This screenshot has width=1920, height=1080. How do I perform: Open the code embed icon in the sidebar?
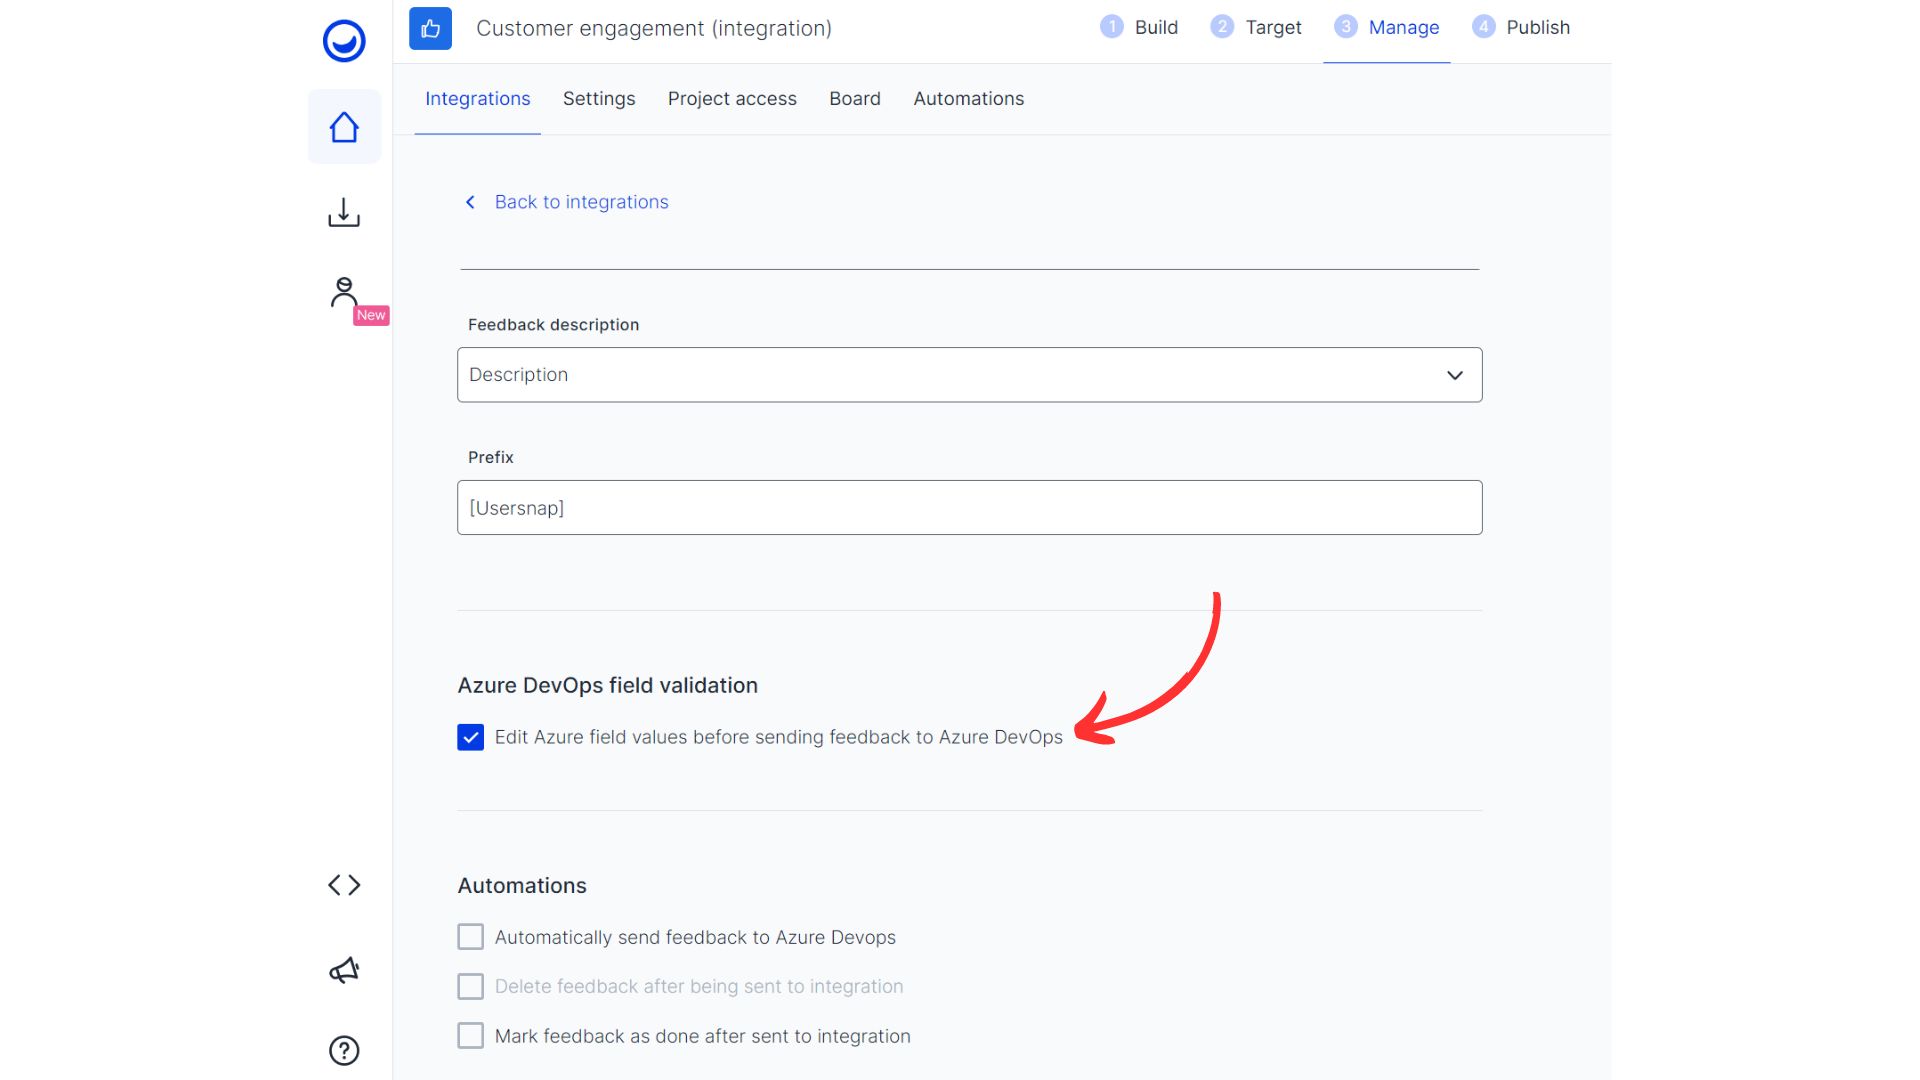(343, 884)
